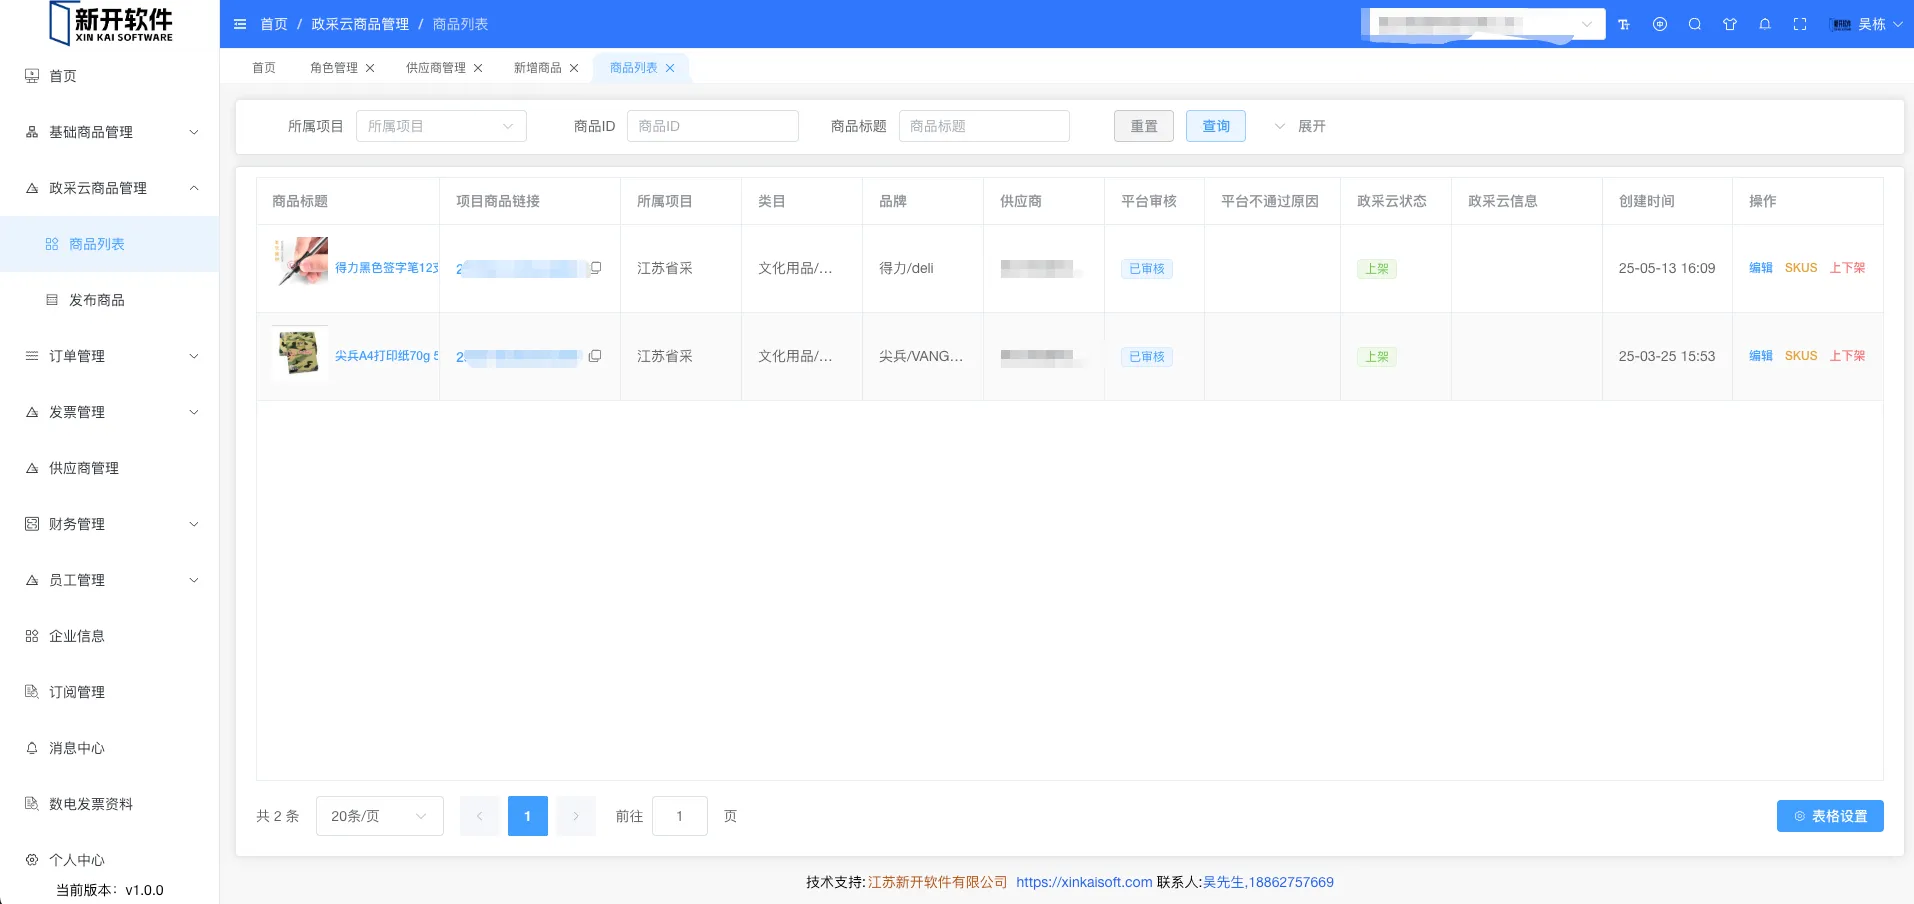1914x904 pixels.
Task: Open the theme (shirt) icon
Action: (1730, 24)
